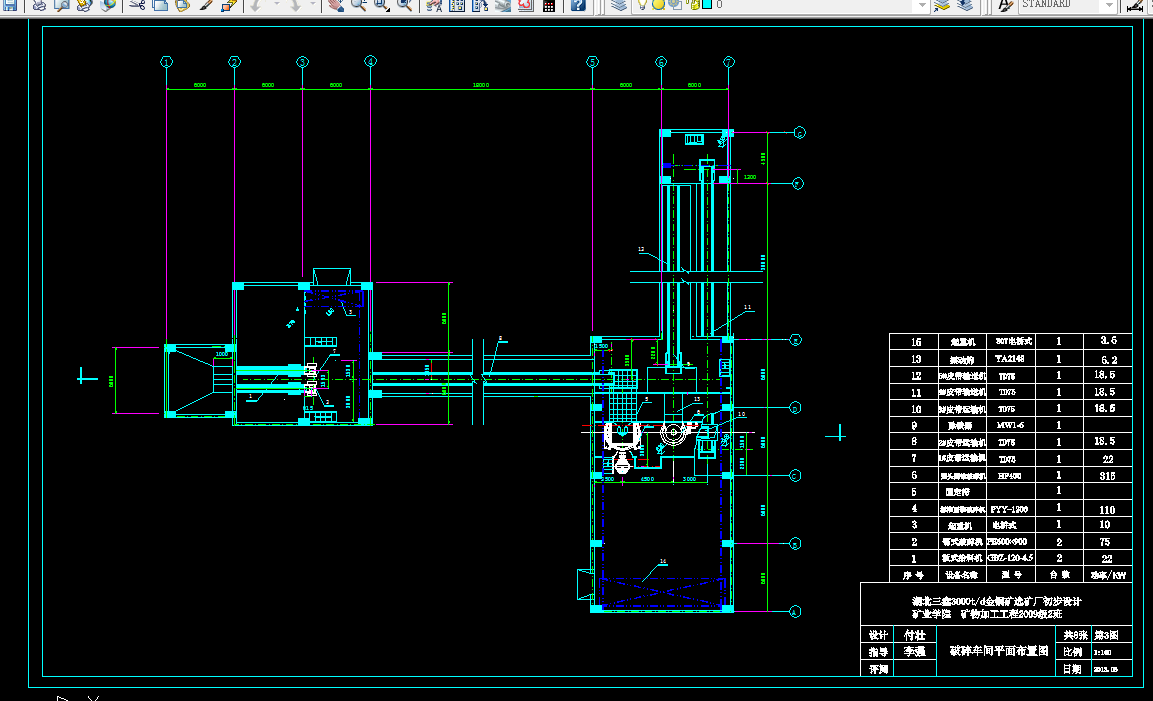Open the Block Editor
1153x701 pixels.
pos(229,5)
